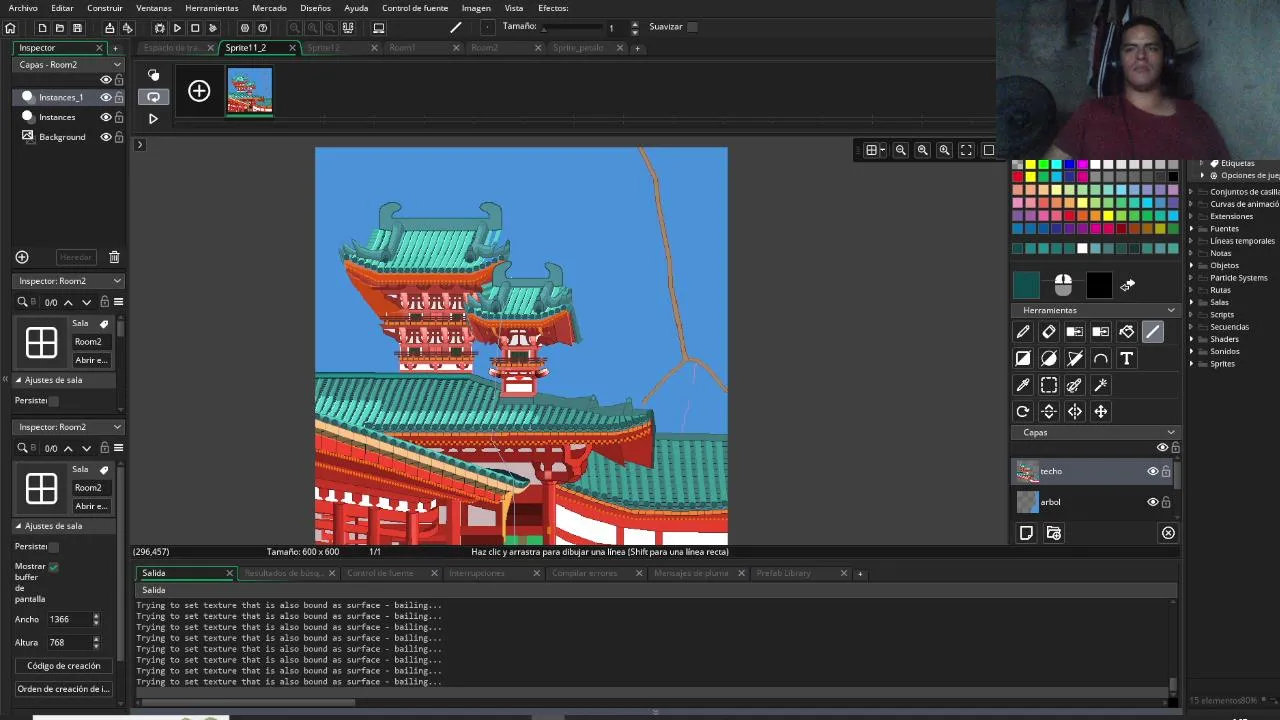Collapse the Capas panel header
The height and width of the screenshot is (720, 1280).
[1171, 432]
